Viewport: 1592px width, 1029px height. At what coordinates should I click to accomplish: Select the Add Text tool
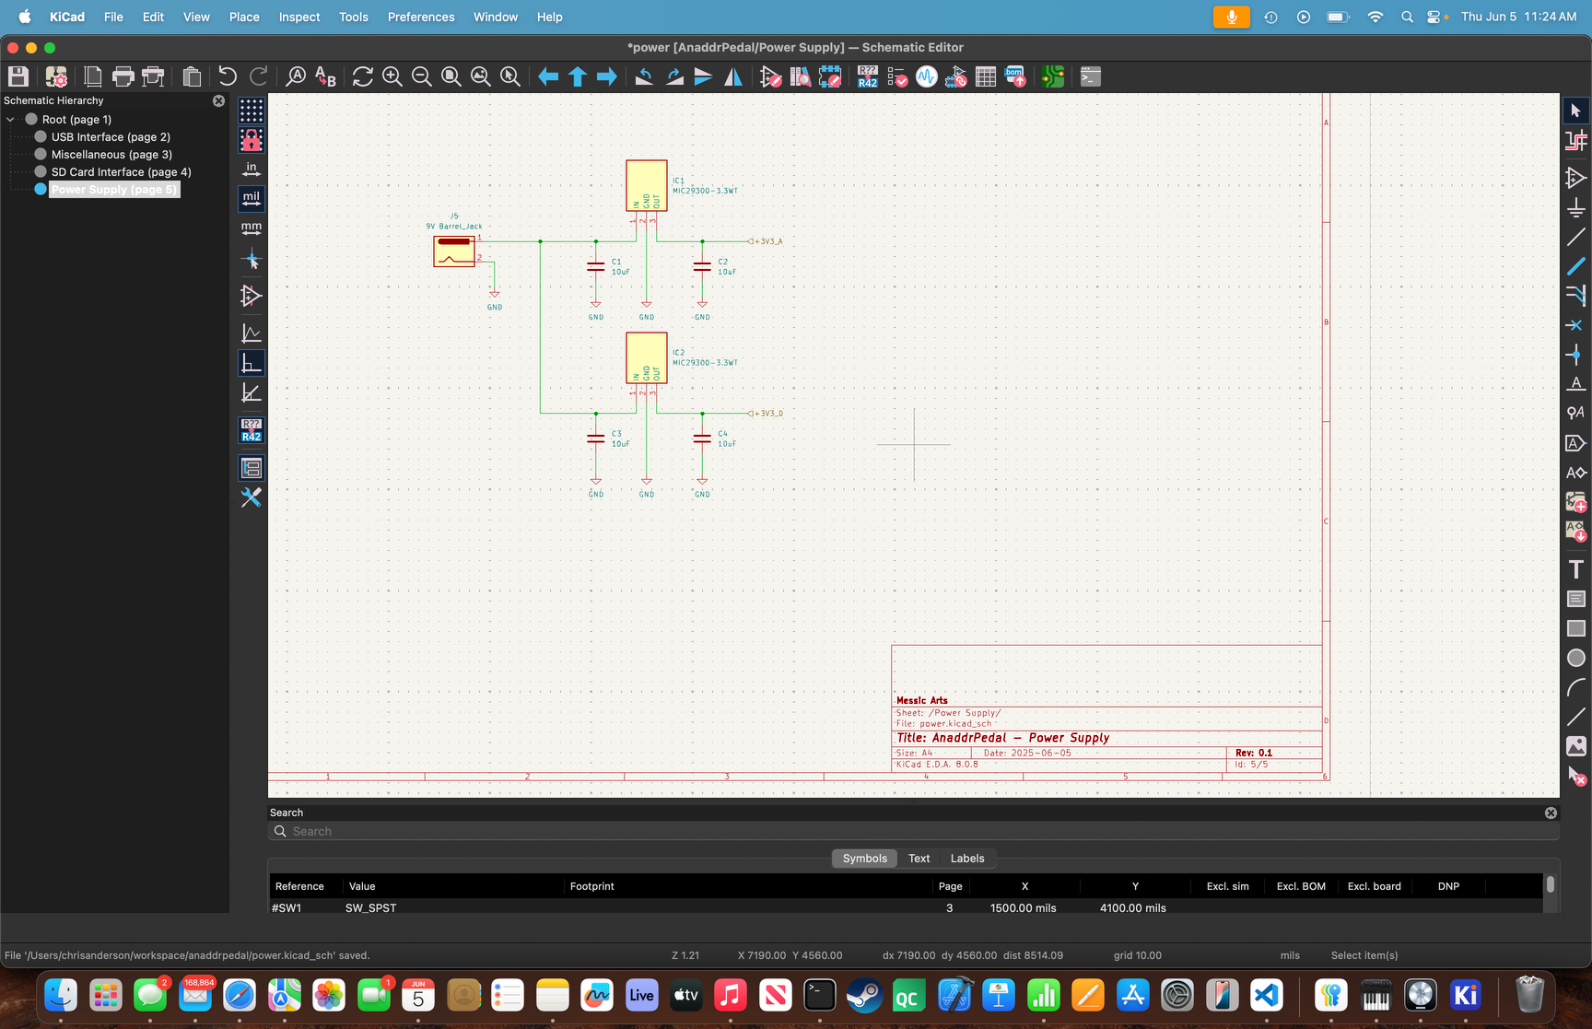(1576, 569)
